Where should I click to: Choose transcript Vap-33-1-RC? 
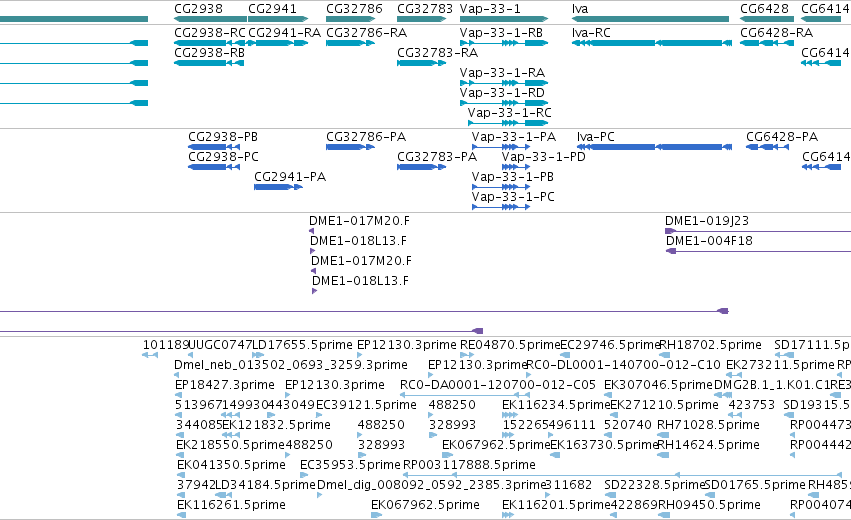[510, 113]
